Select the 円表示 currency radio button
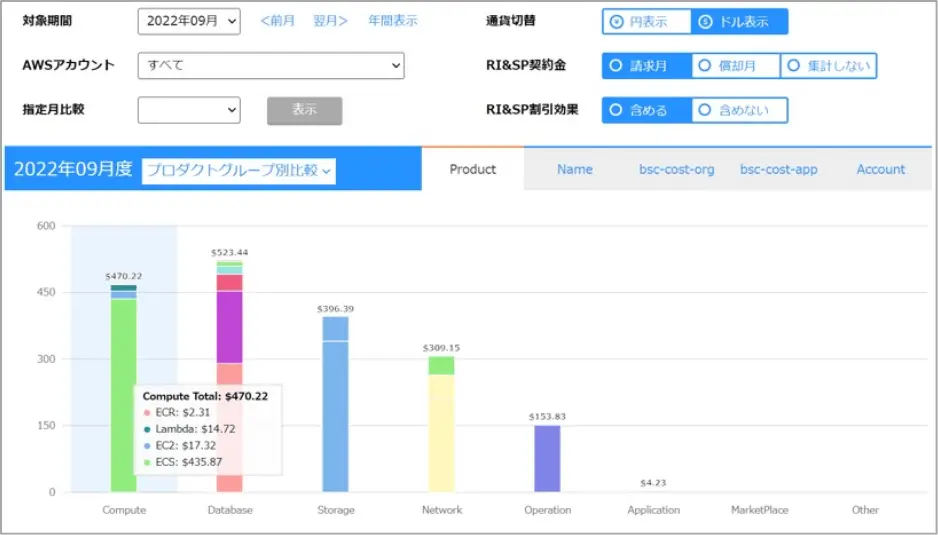The width and height of the screenshot is (938, 535). (x=647, y=22)
